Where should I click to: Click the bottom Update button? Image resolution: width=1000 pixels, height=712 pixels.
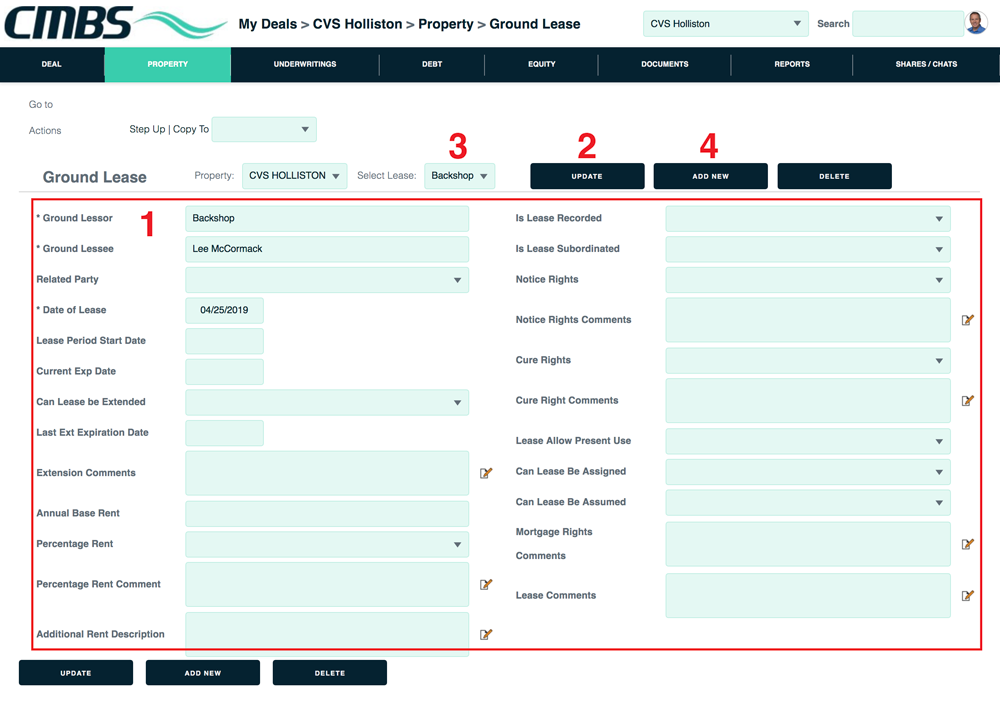(x=76, y=673)
